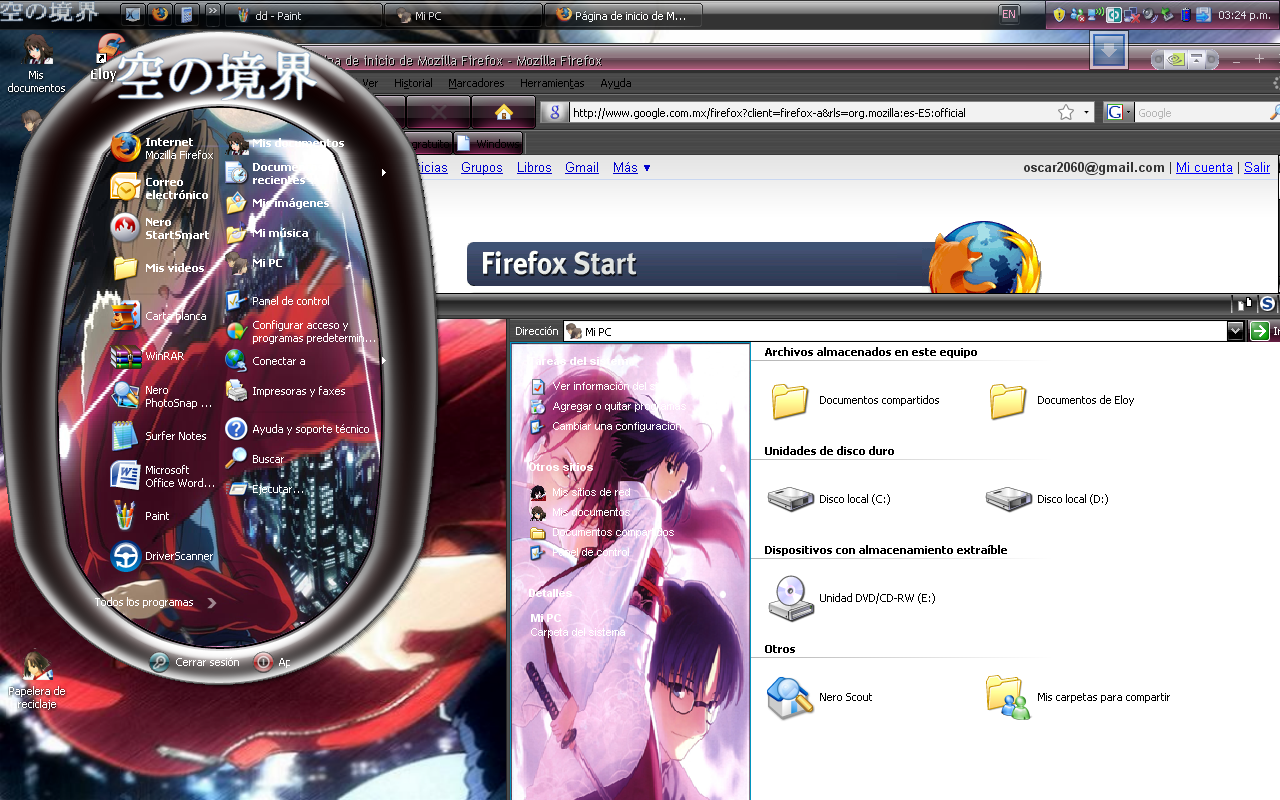The image size is (1280, 800).
Task: Launch Carta blanca from the Start menu
Action: (x=159, y=316)
